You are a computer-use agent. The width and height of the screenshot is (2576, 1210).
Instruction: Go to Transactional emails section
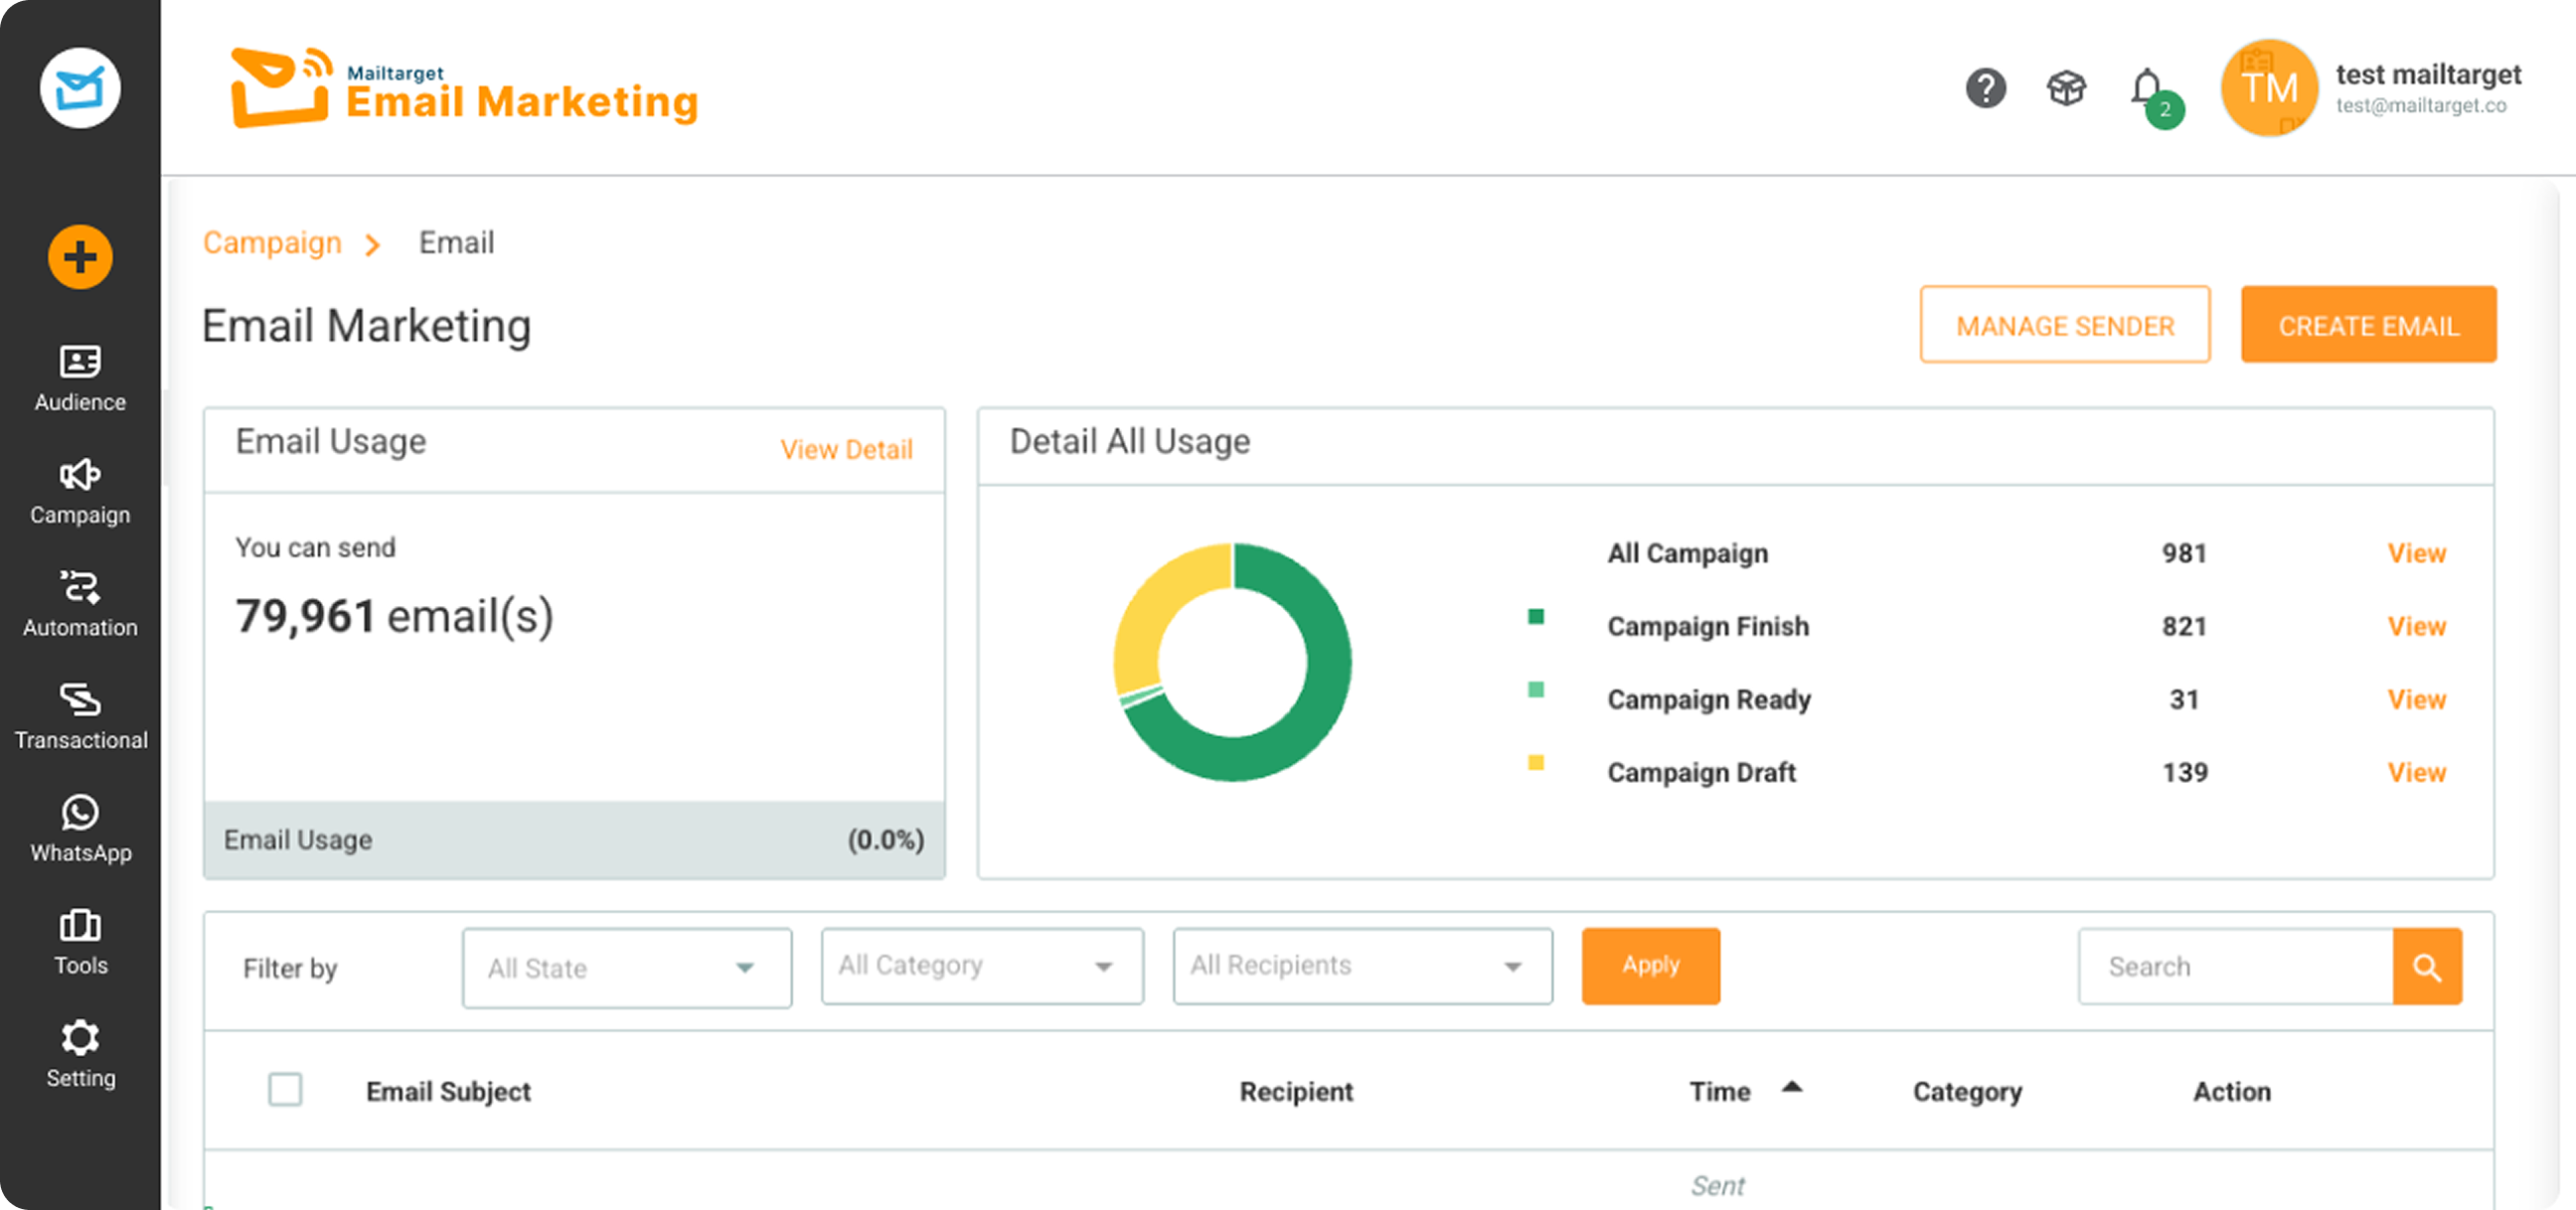point(80,716)
